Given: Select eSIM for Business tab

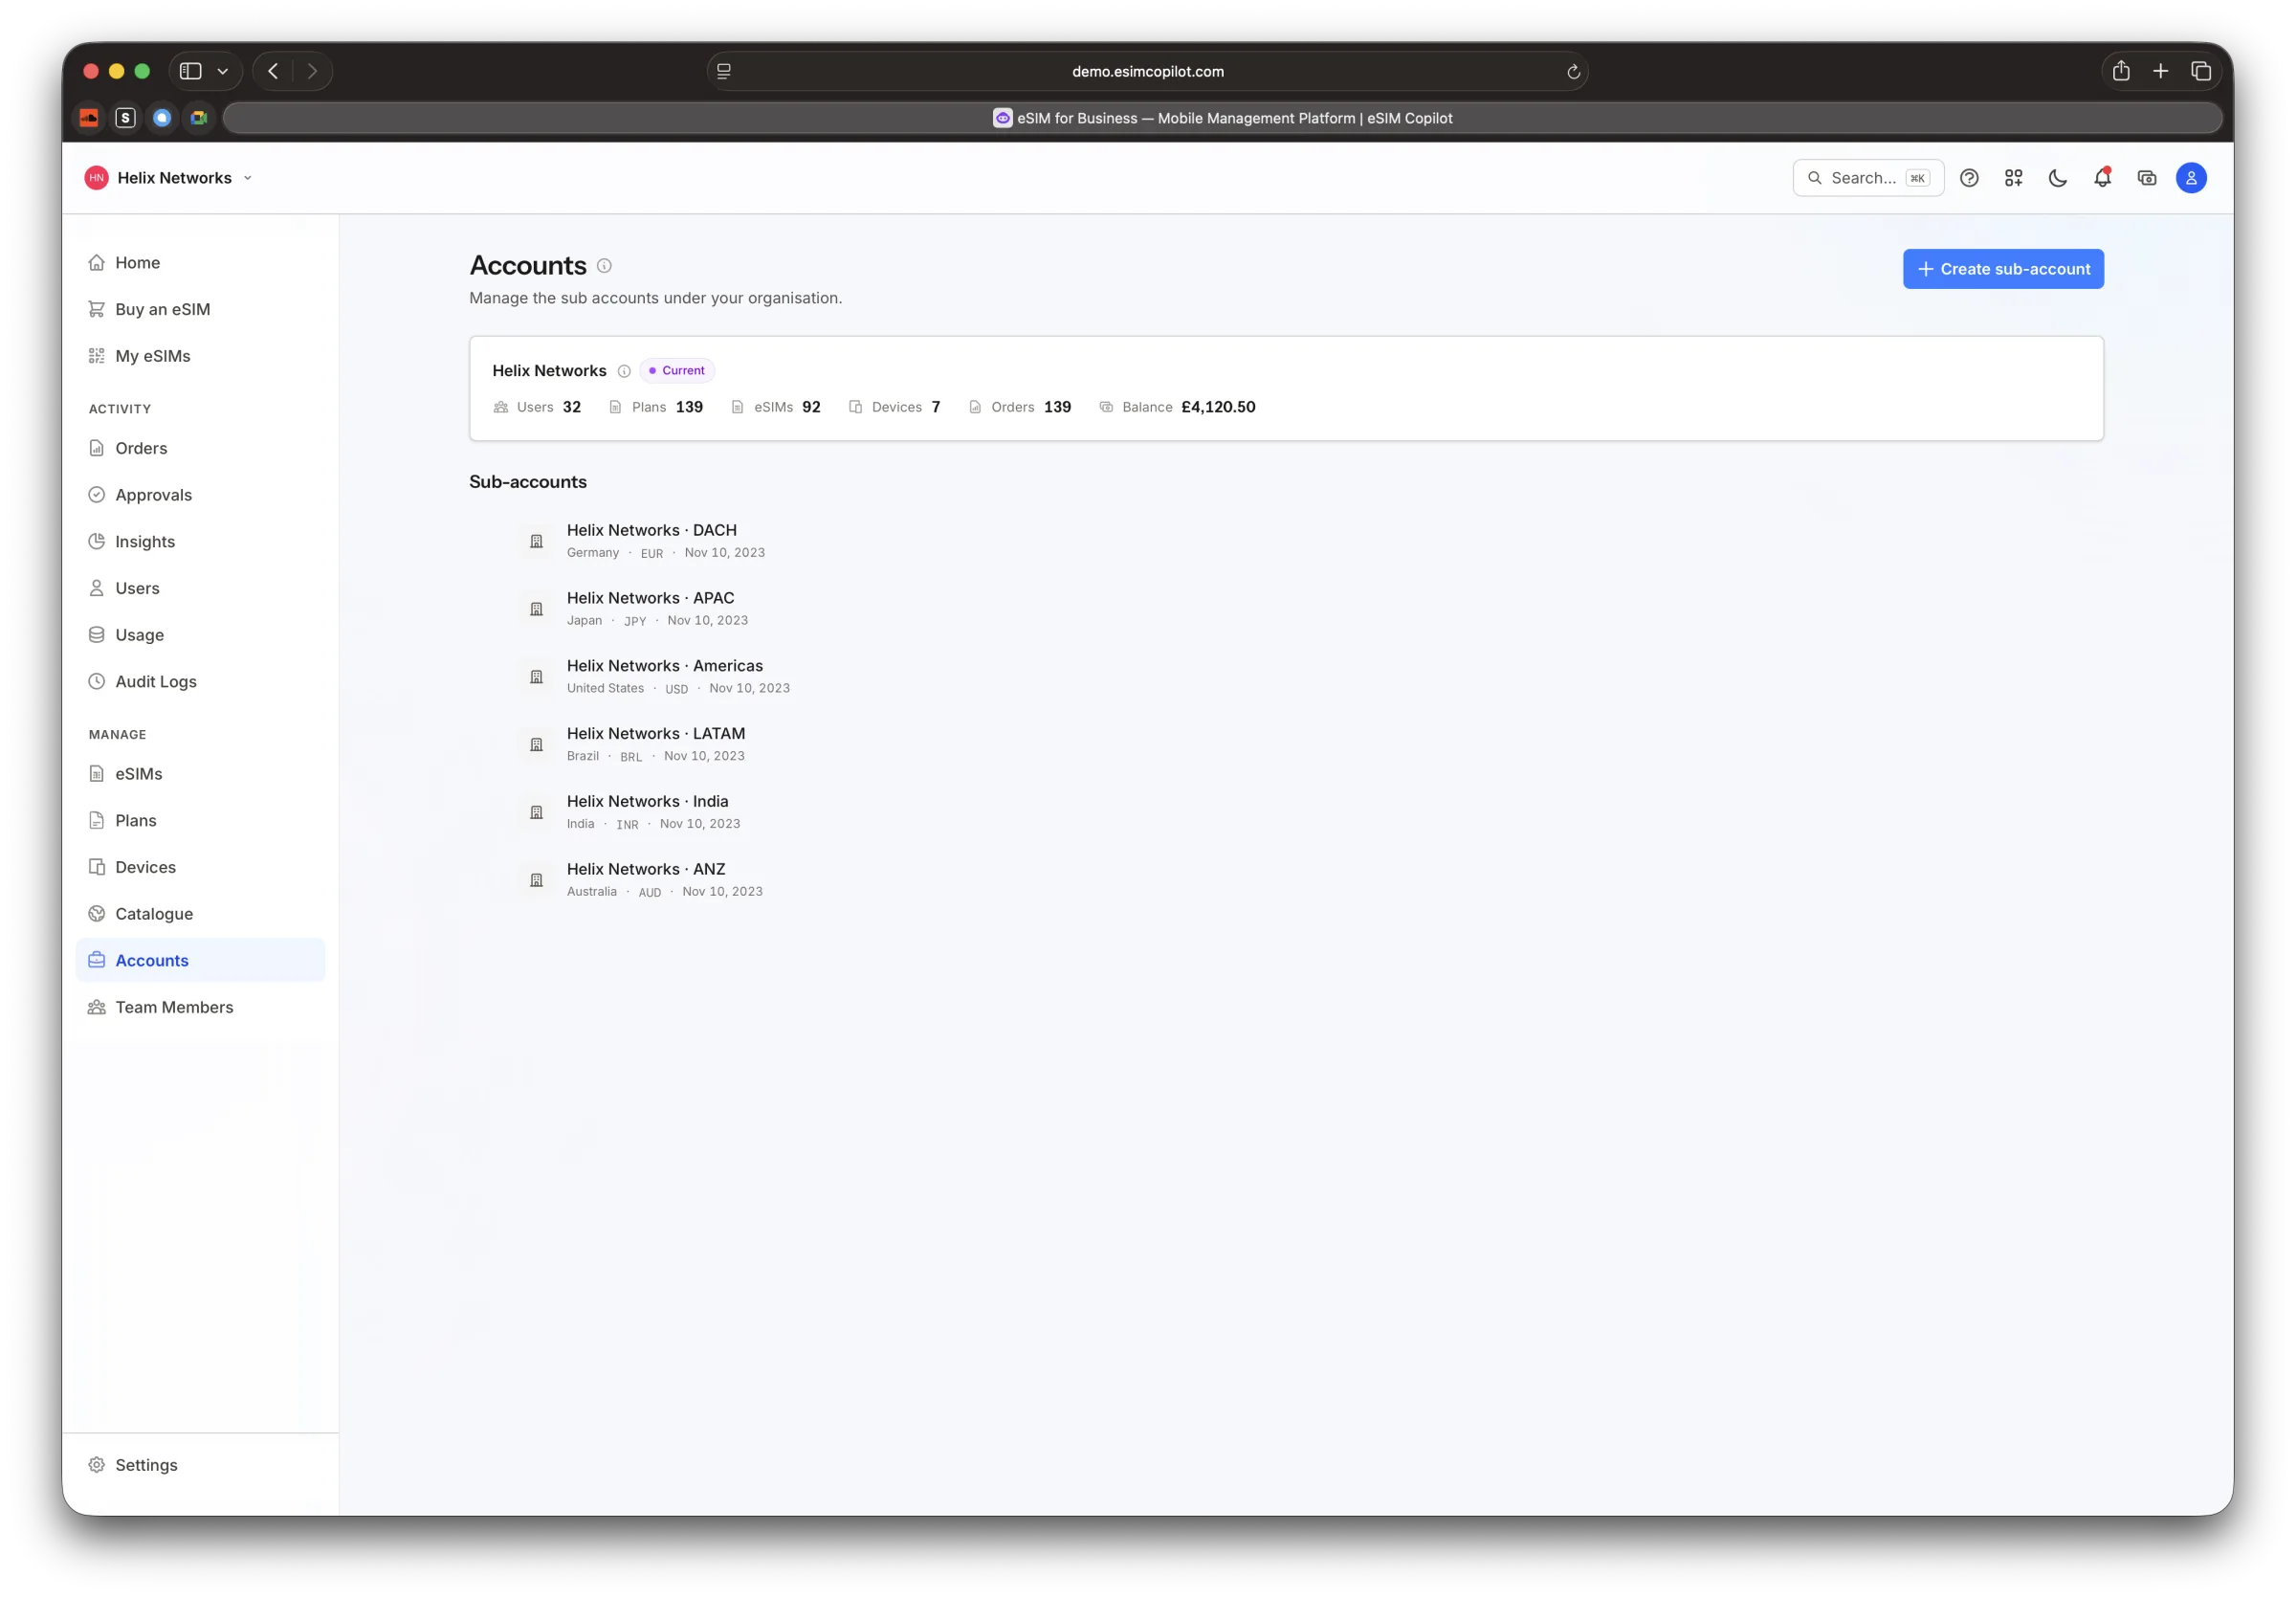Looking at the screenshot, I should (1222, 118).
